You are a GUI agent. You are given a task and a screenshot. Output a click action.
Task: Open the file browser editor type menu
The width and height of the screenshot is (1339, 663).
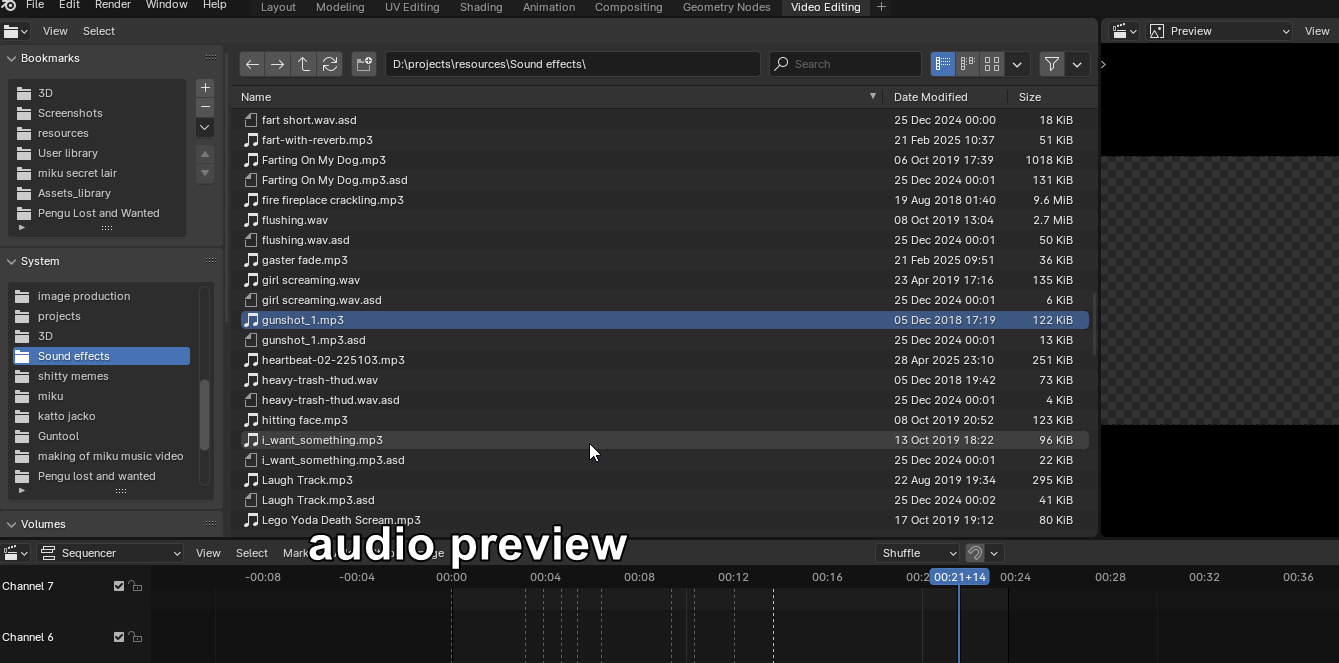(x=16, y=31)
